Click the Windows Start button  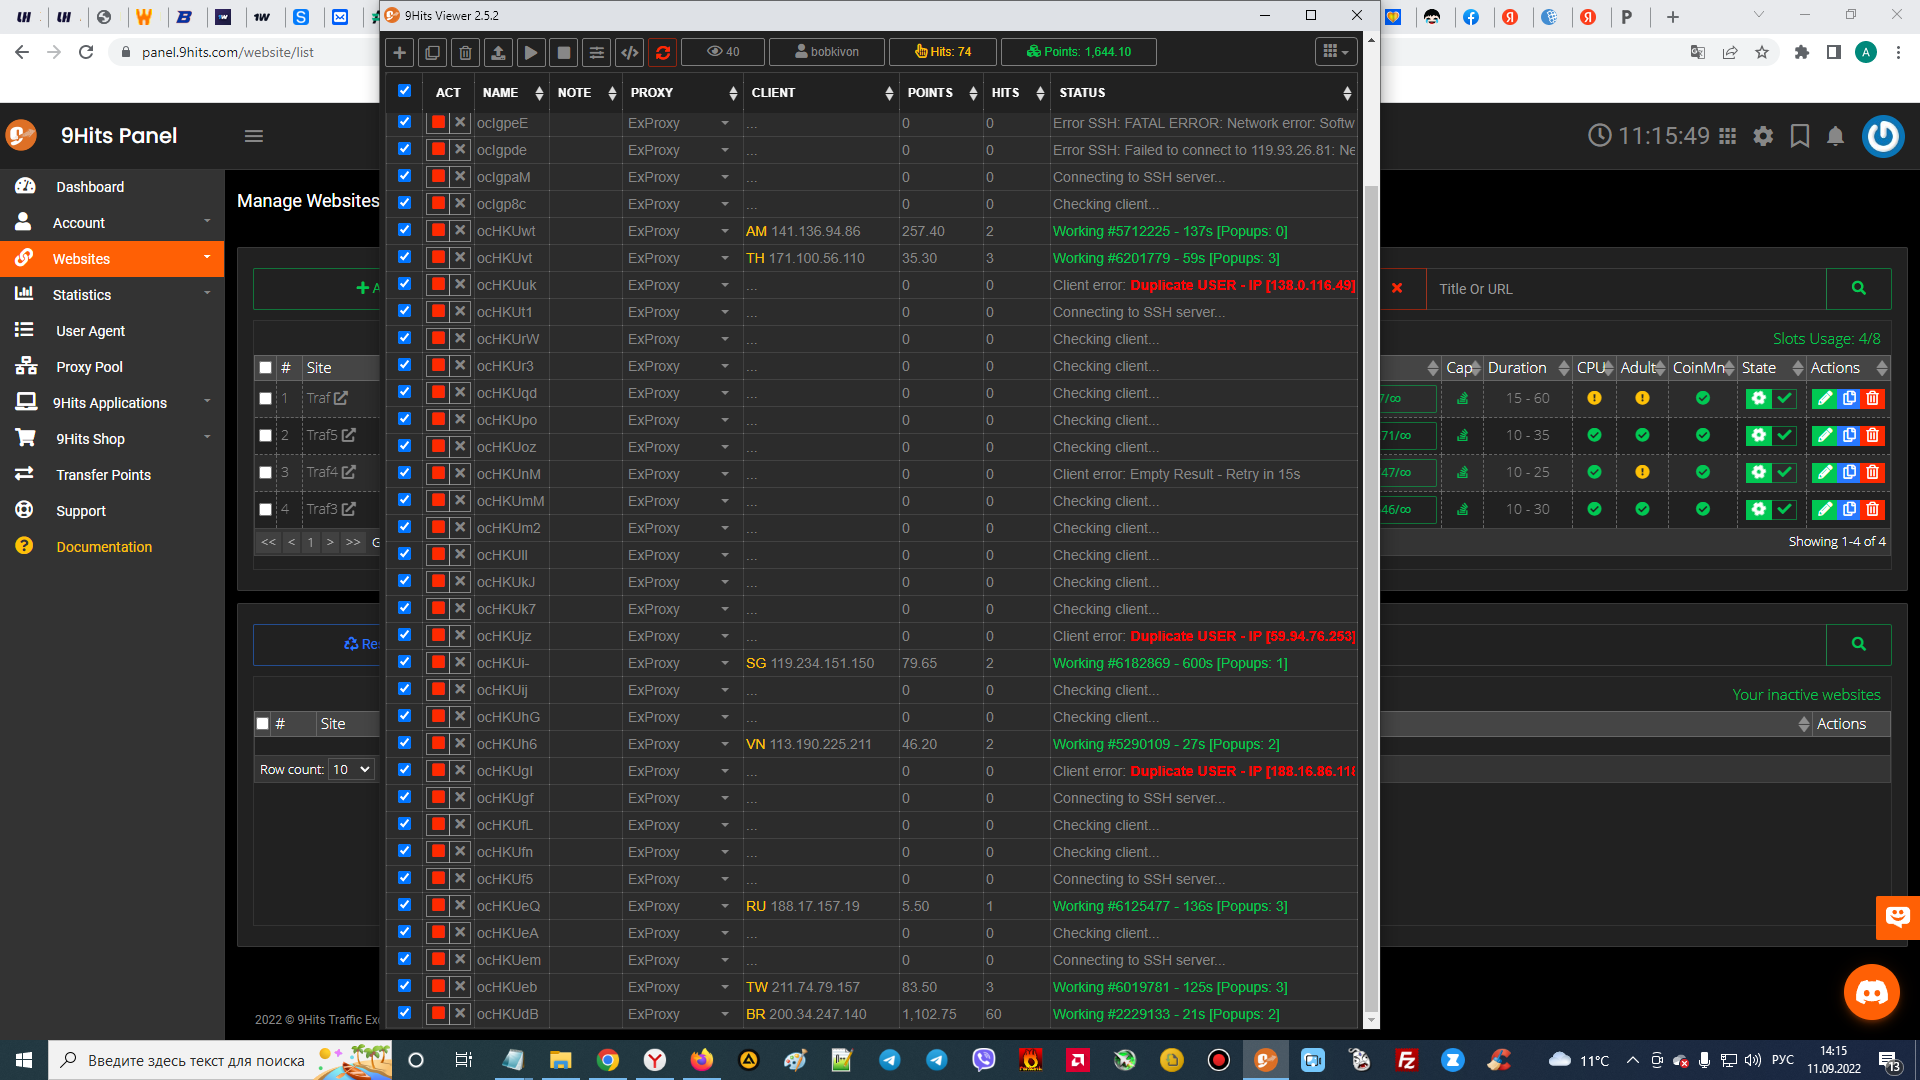click(24, 1060)
